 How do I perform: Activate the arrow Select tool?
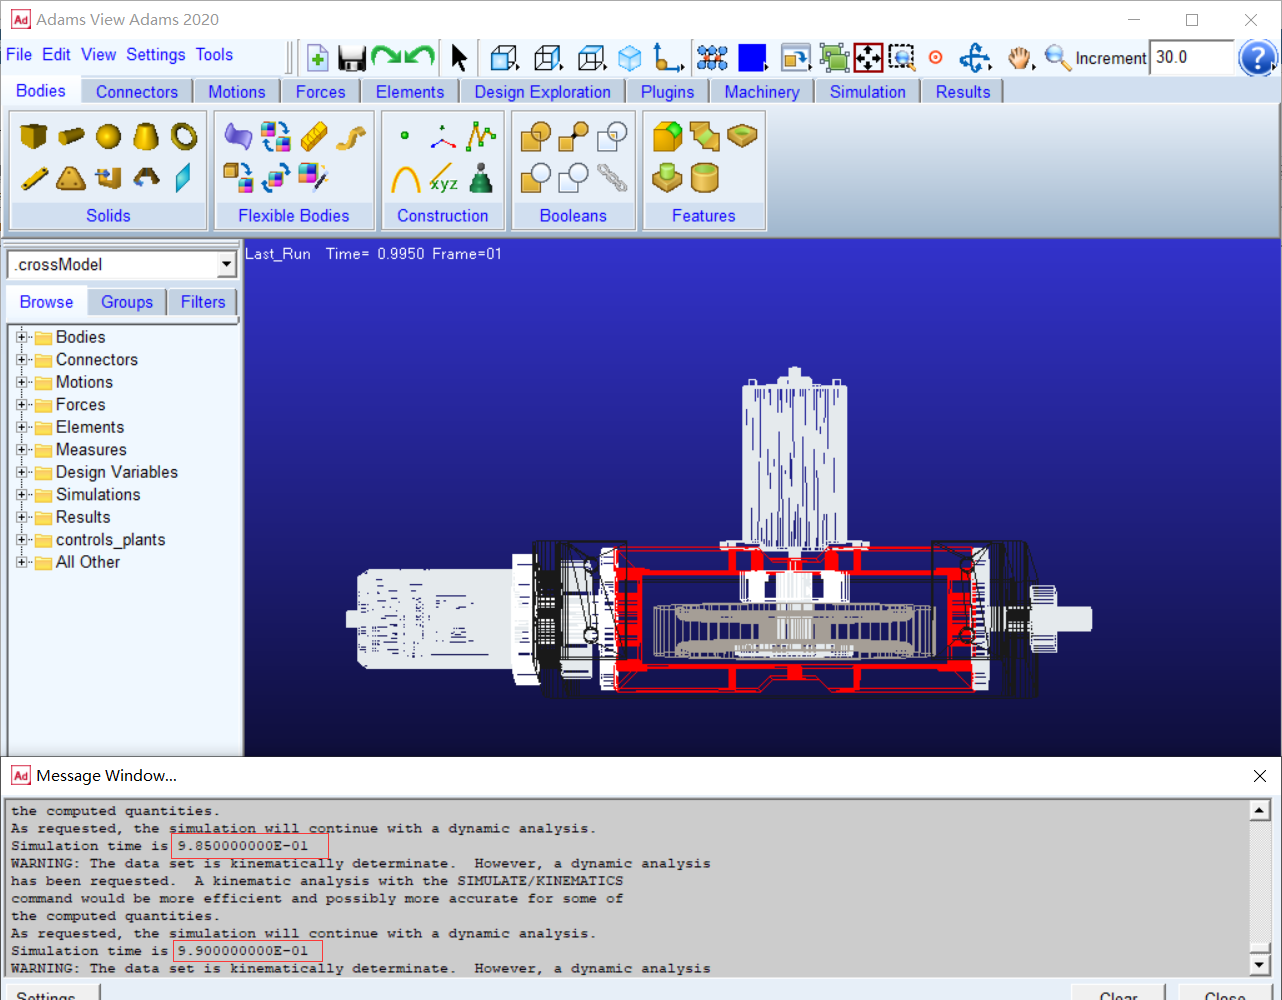[x=459, y=58]
